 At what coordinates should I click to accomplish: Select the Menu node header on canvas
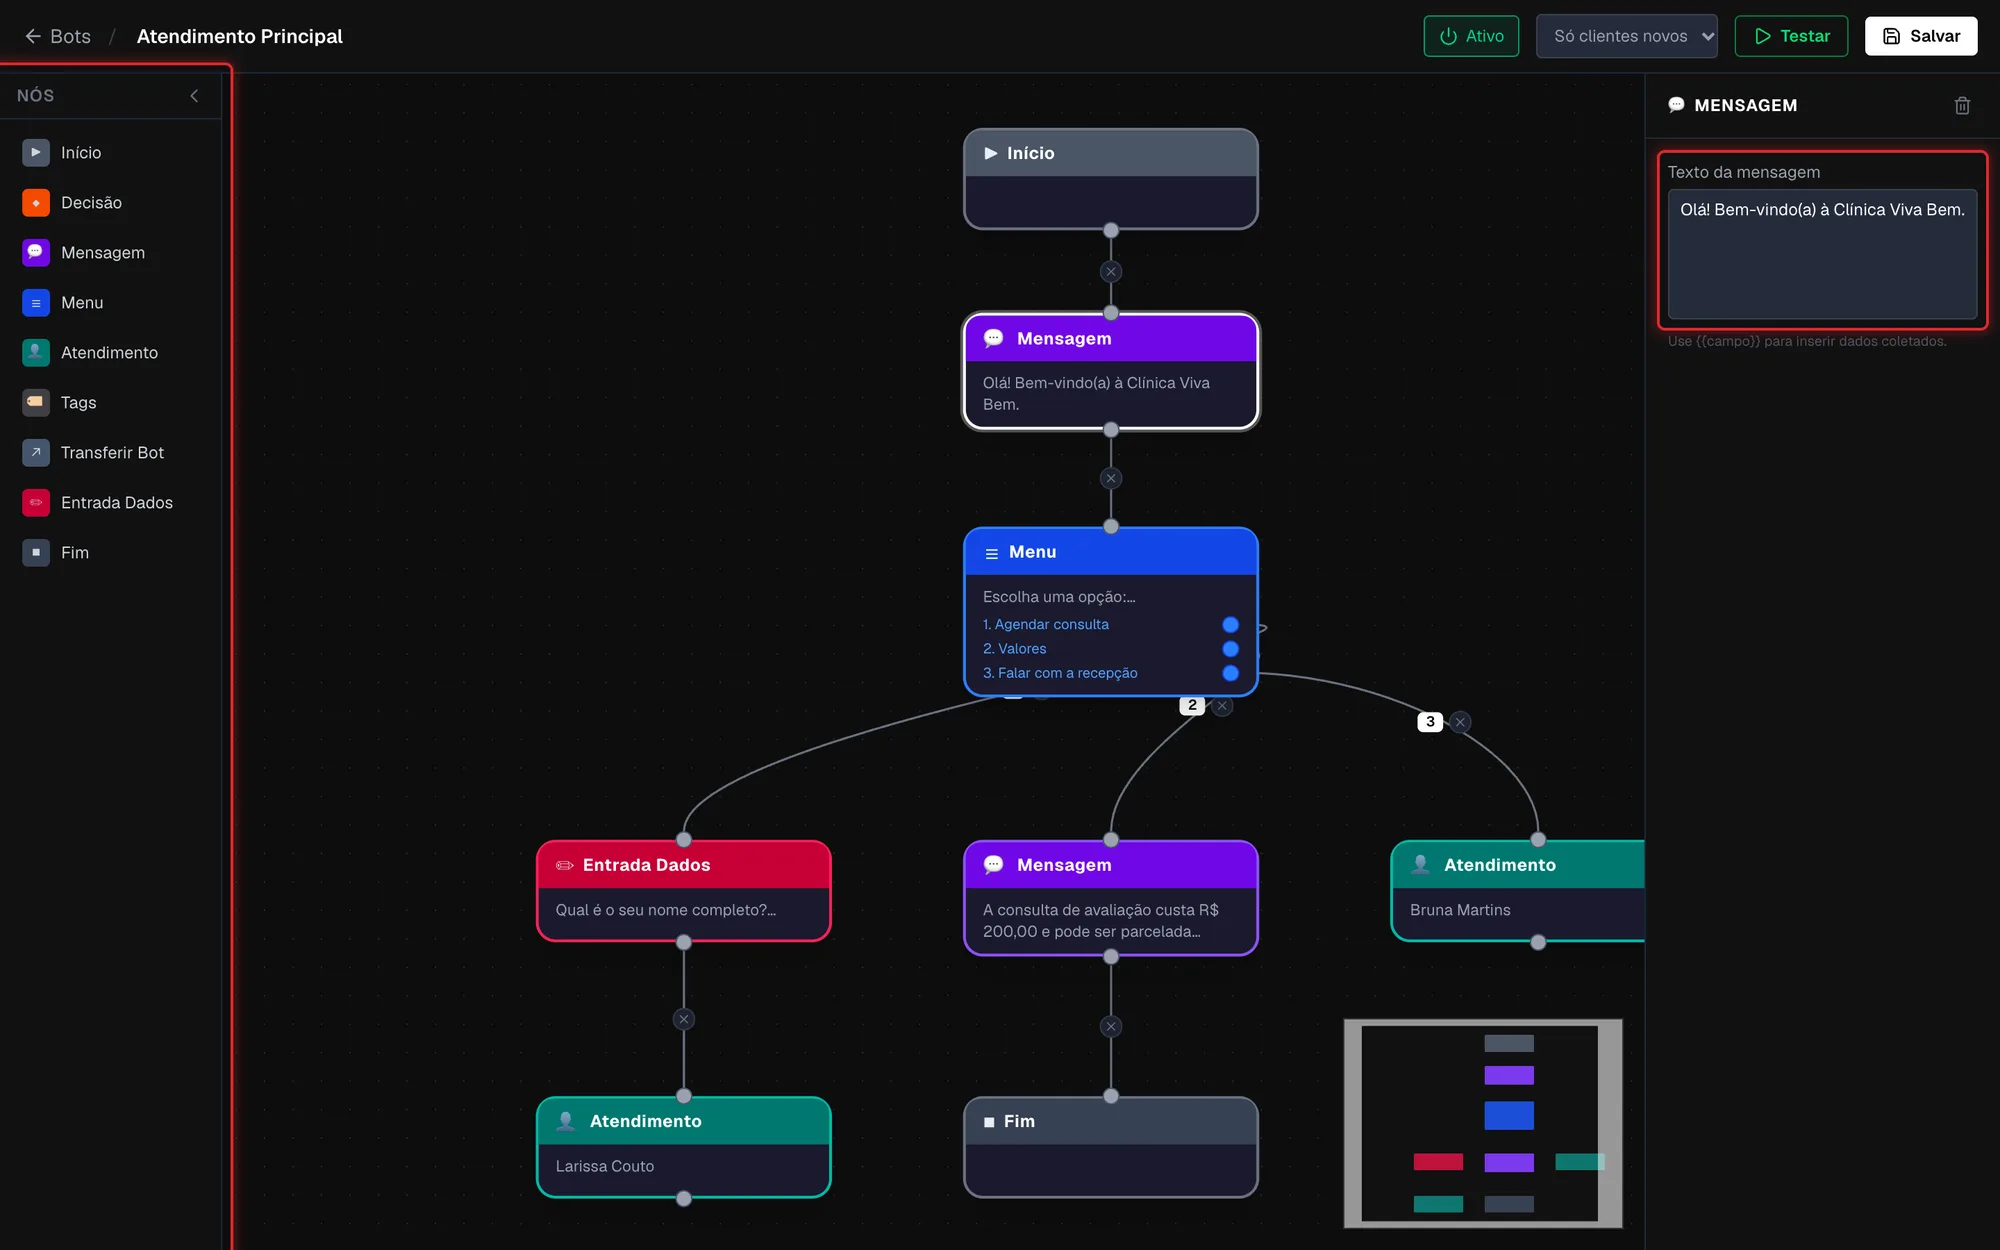(1111, 552)
